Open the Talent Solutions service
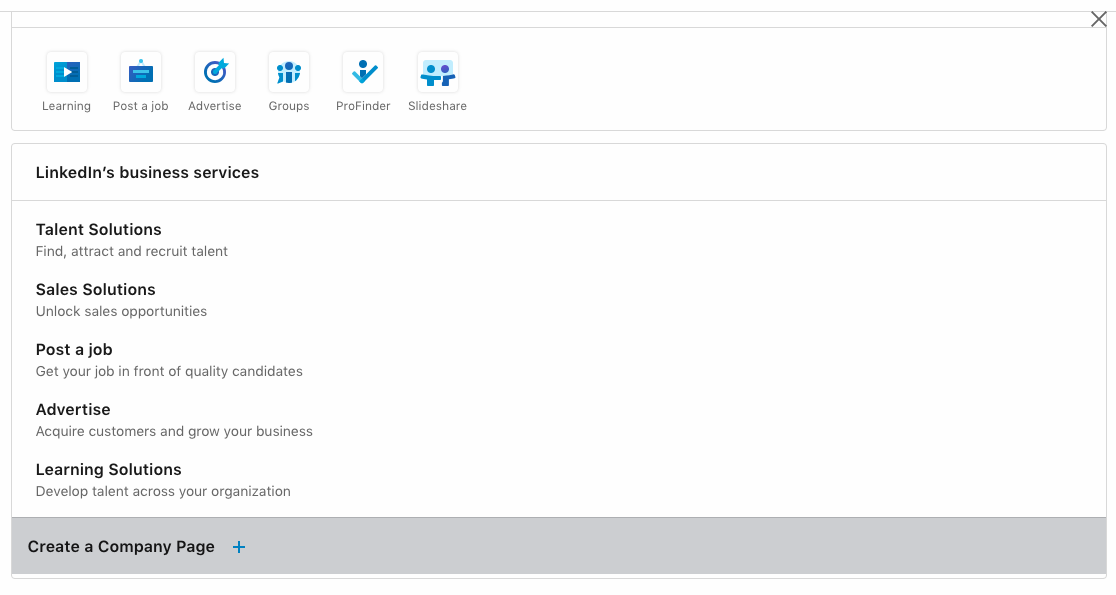Viewport: 1116px width, 595px height. (98, 229)
